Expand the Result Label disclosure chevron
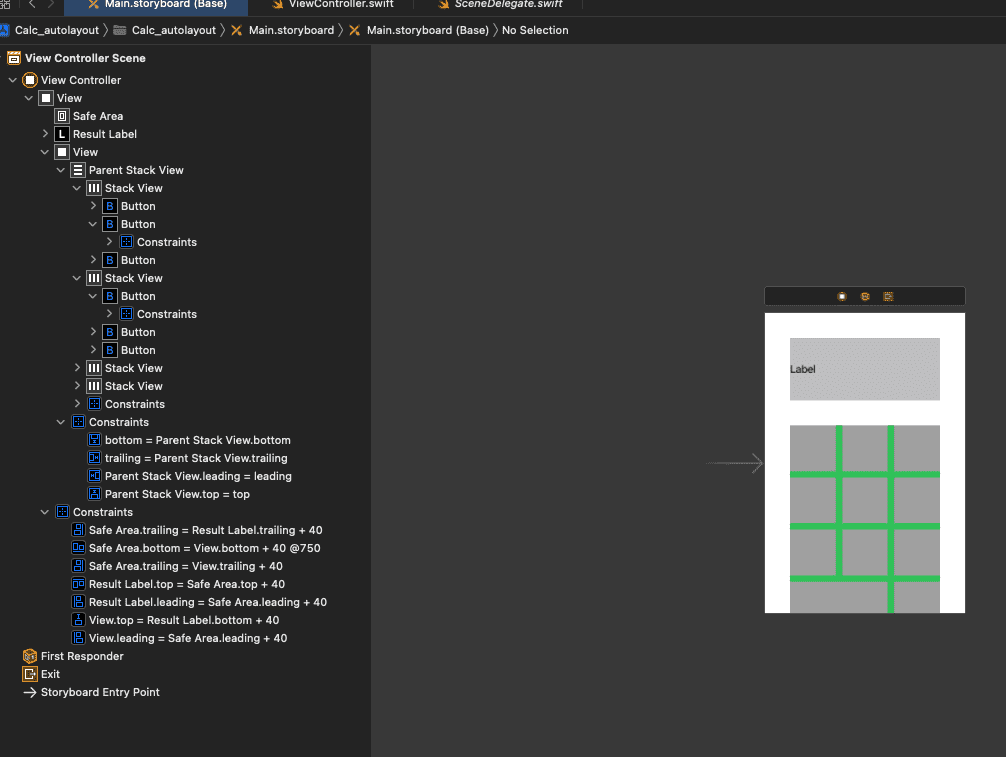 pyautogui.click(x=45, y=134)
